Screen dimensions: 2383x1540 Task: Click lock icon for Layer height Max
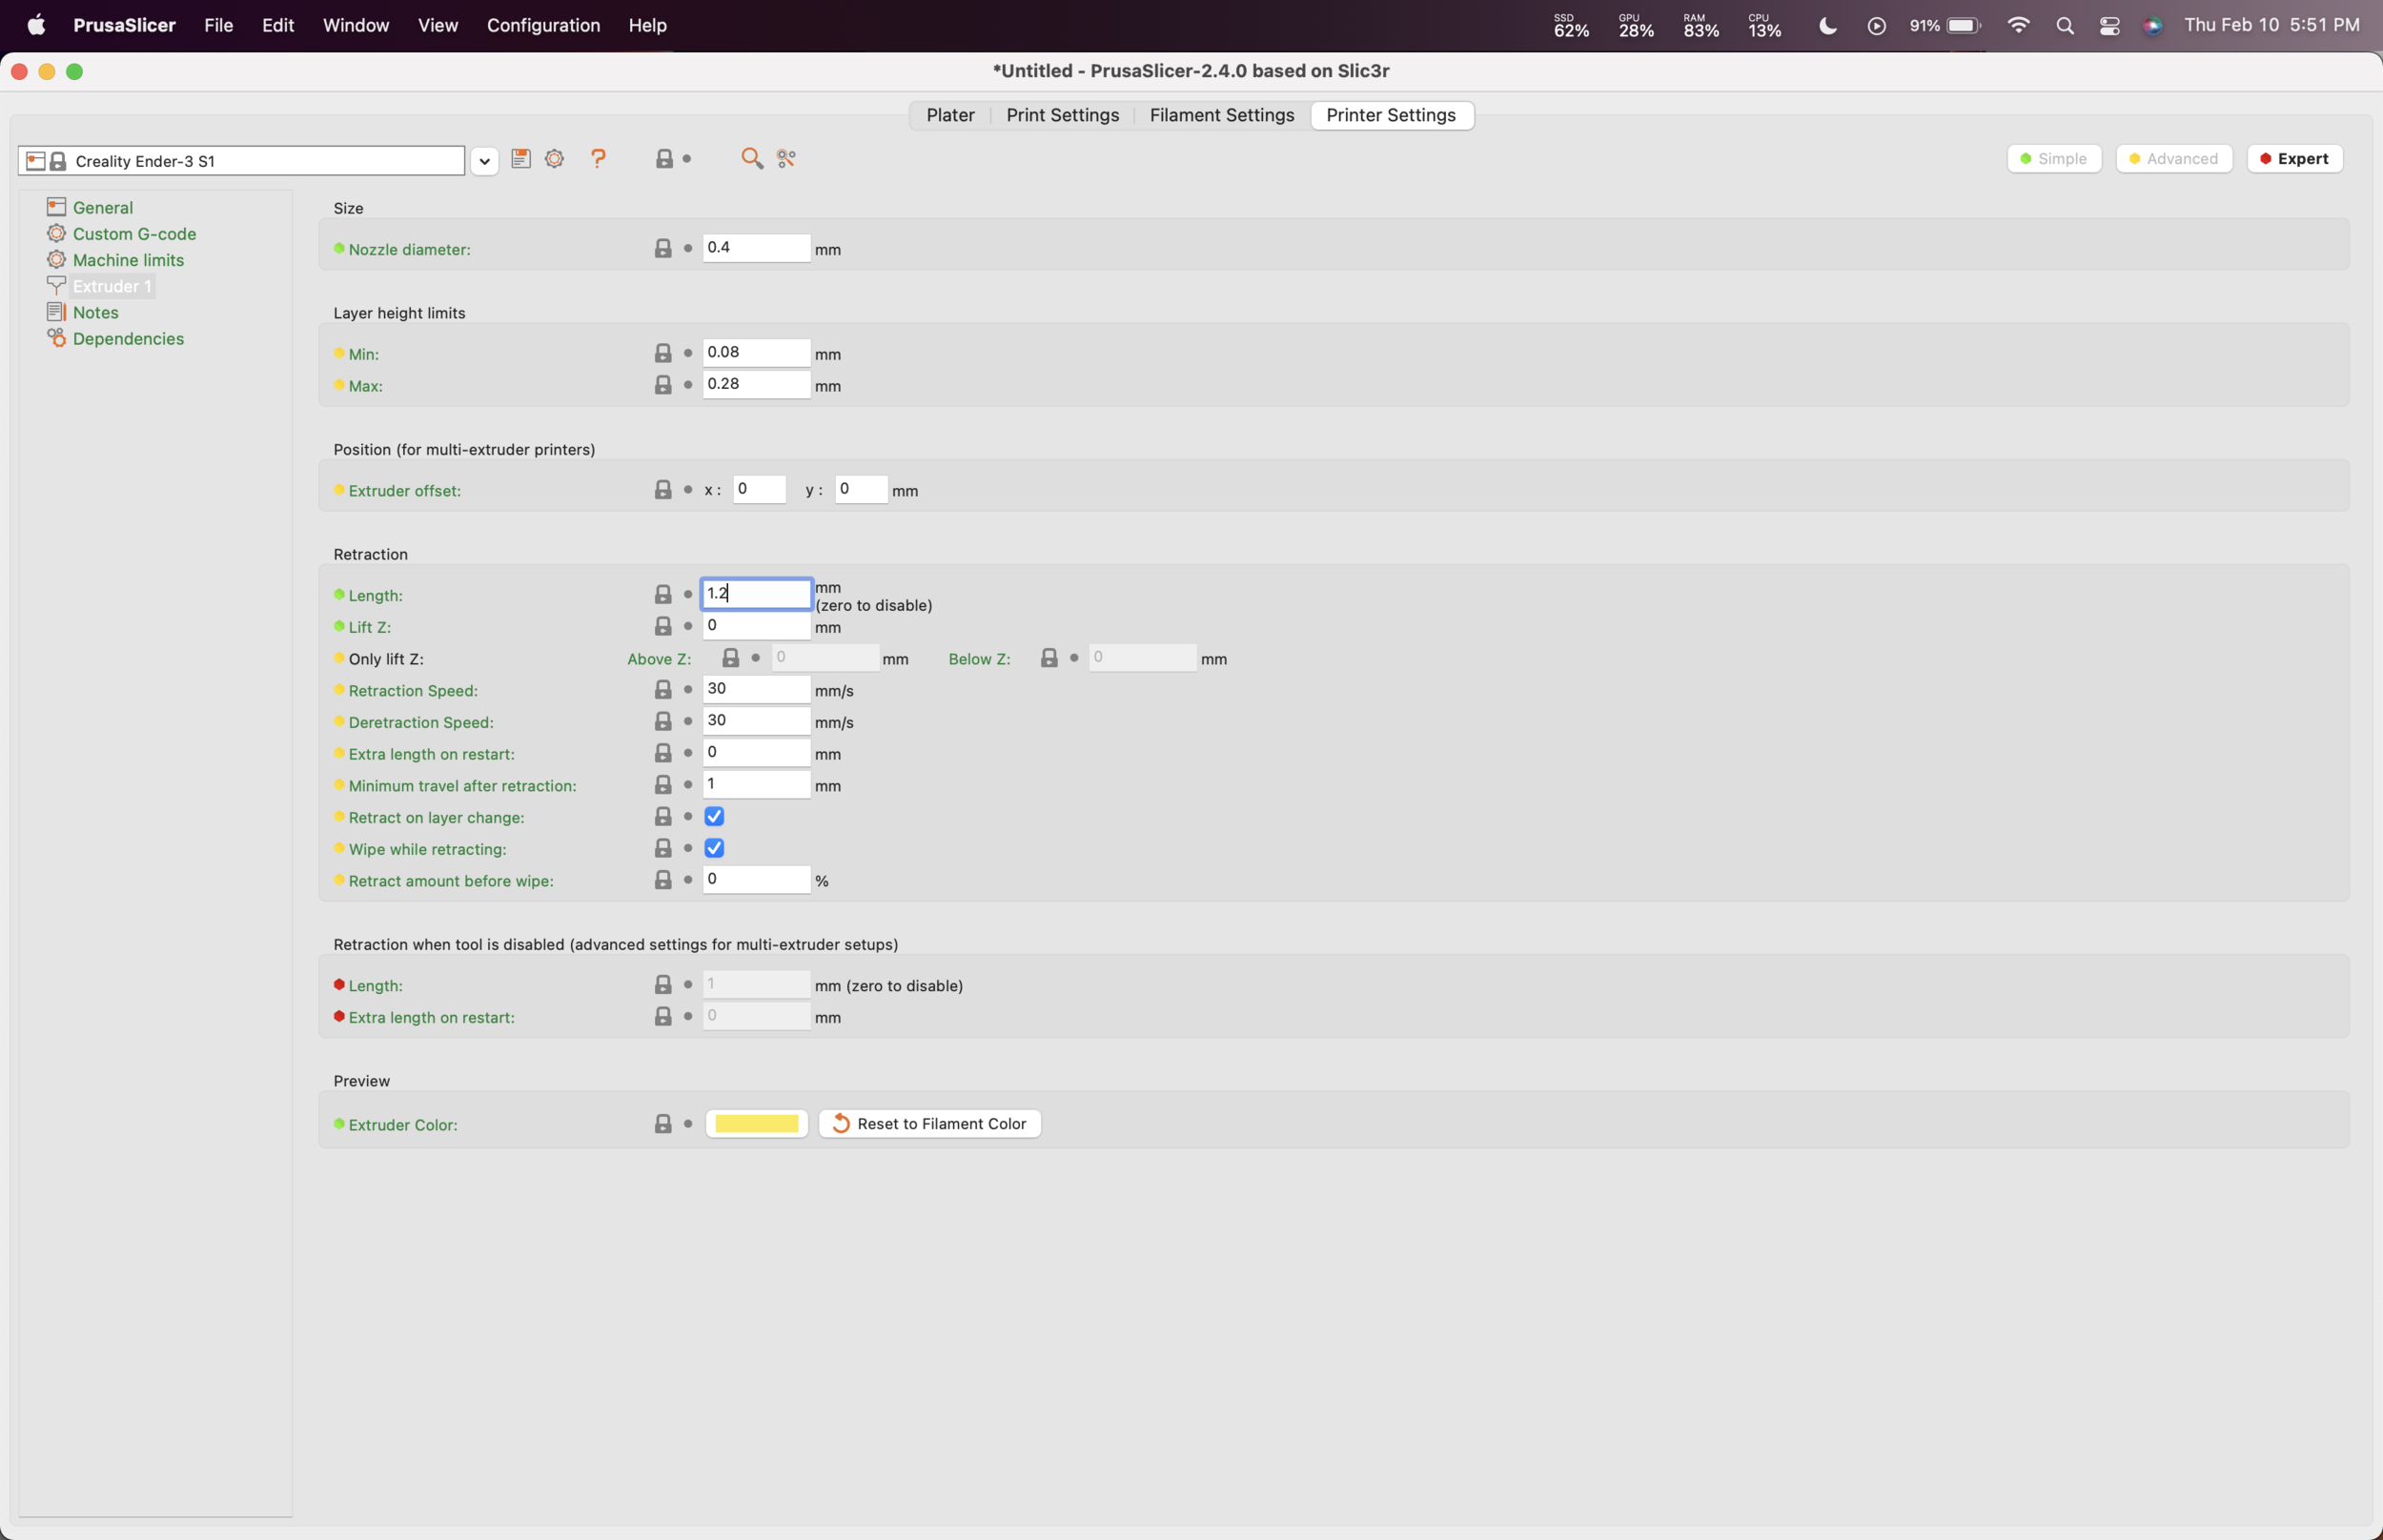click(663, 385)
